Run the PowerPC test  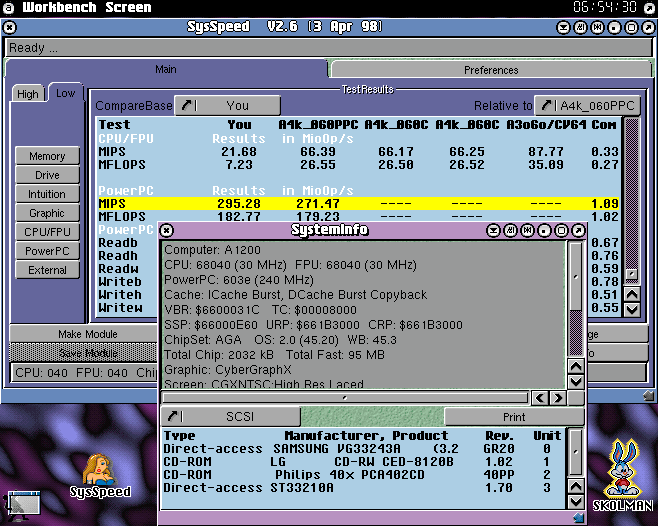coord(47,251)
